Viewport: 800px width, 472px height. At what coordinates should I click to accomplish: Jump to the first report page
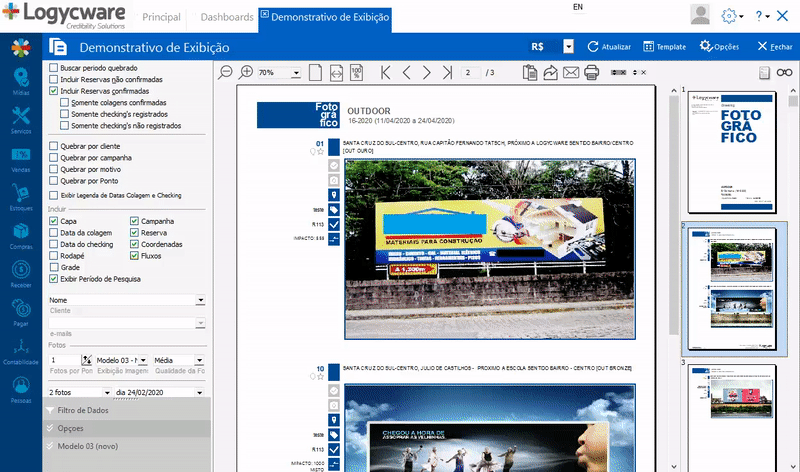pyautogui.click(x=386, y=72)
